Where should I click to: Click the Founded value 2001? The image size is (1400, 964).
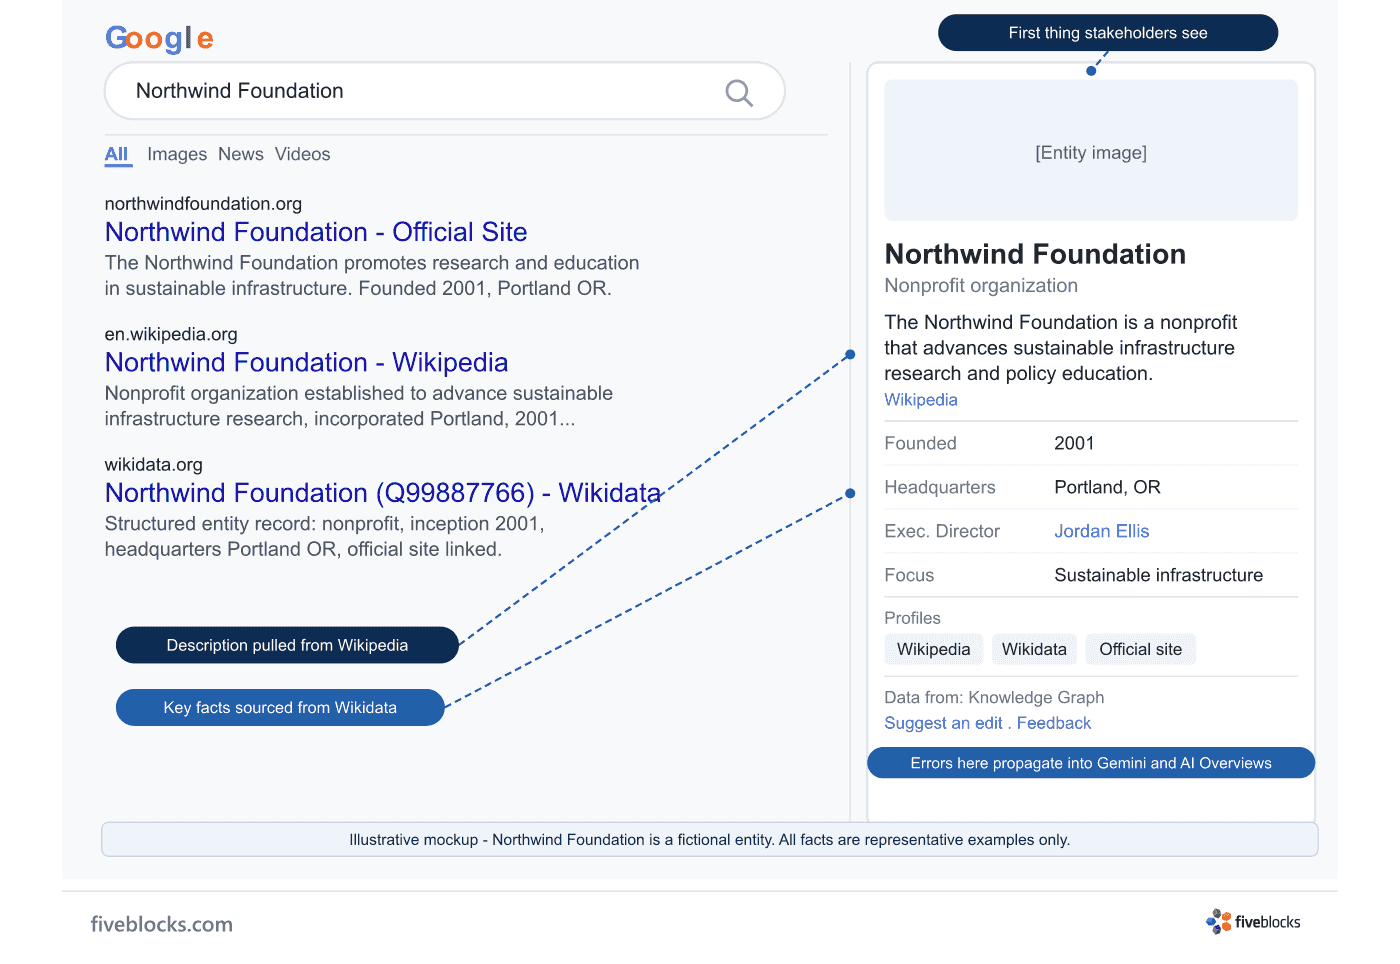1074,443
